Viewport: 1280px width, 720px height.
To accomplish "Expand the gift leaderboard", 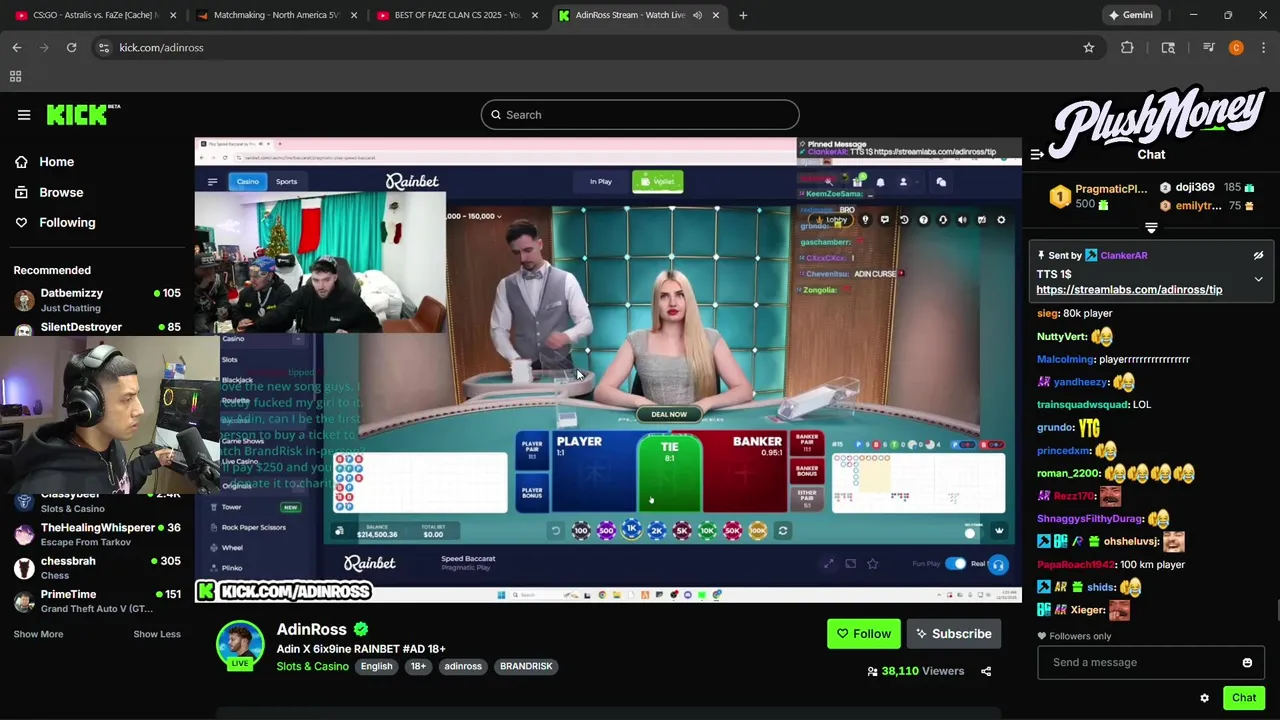I will click(1151, 229).
